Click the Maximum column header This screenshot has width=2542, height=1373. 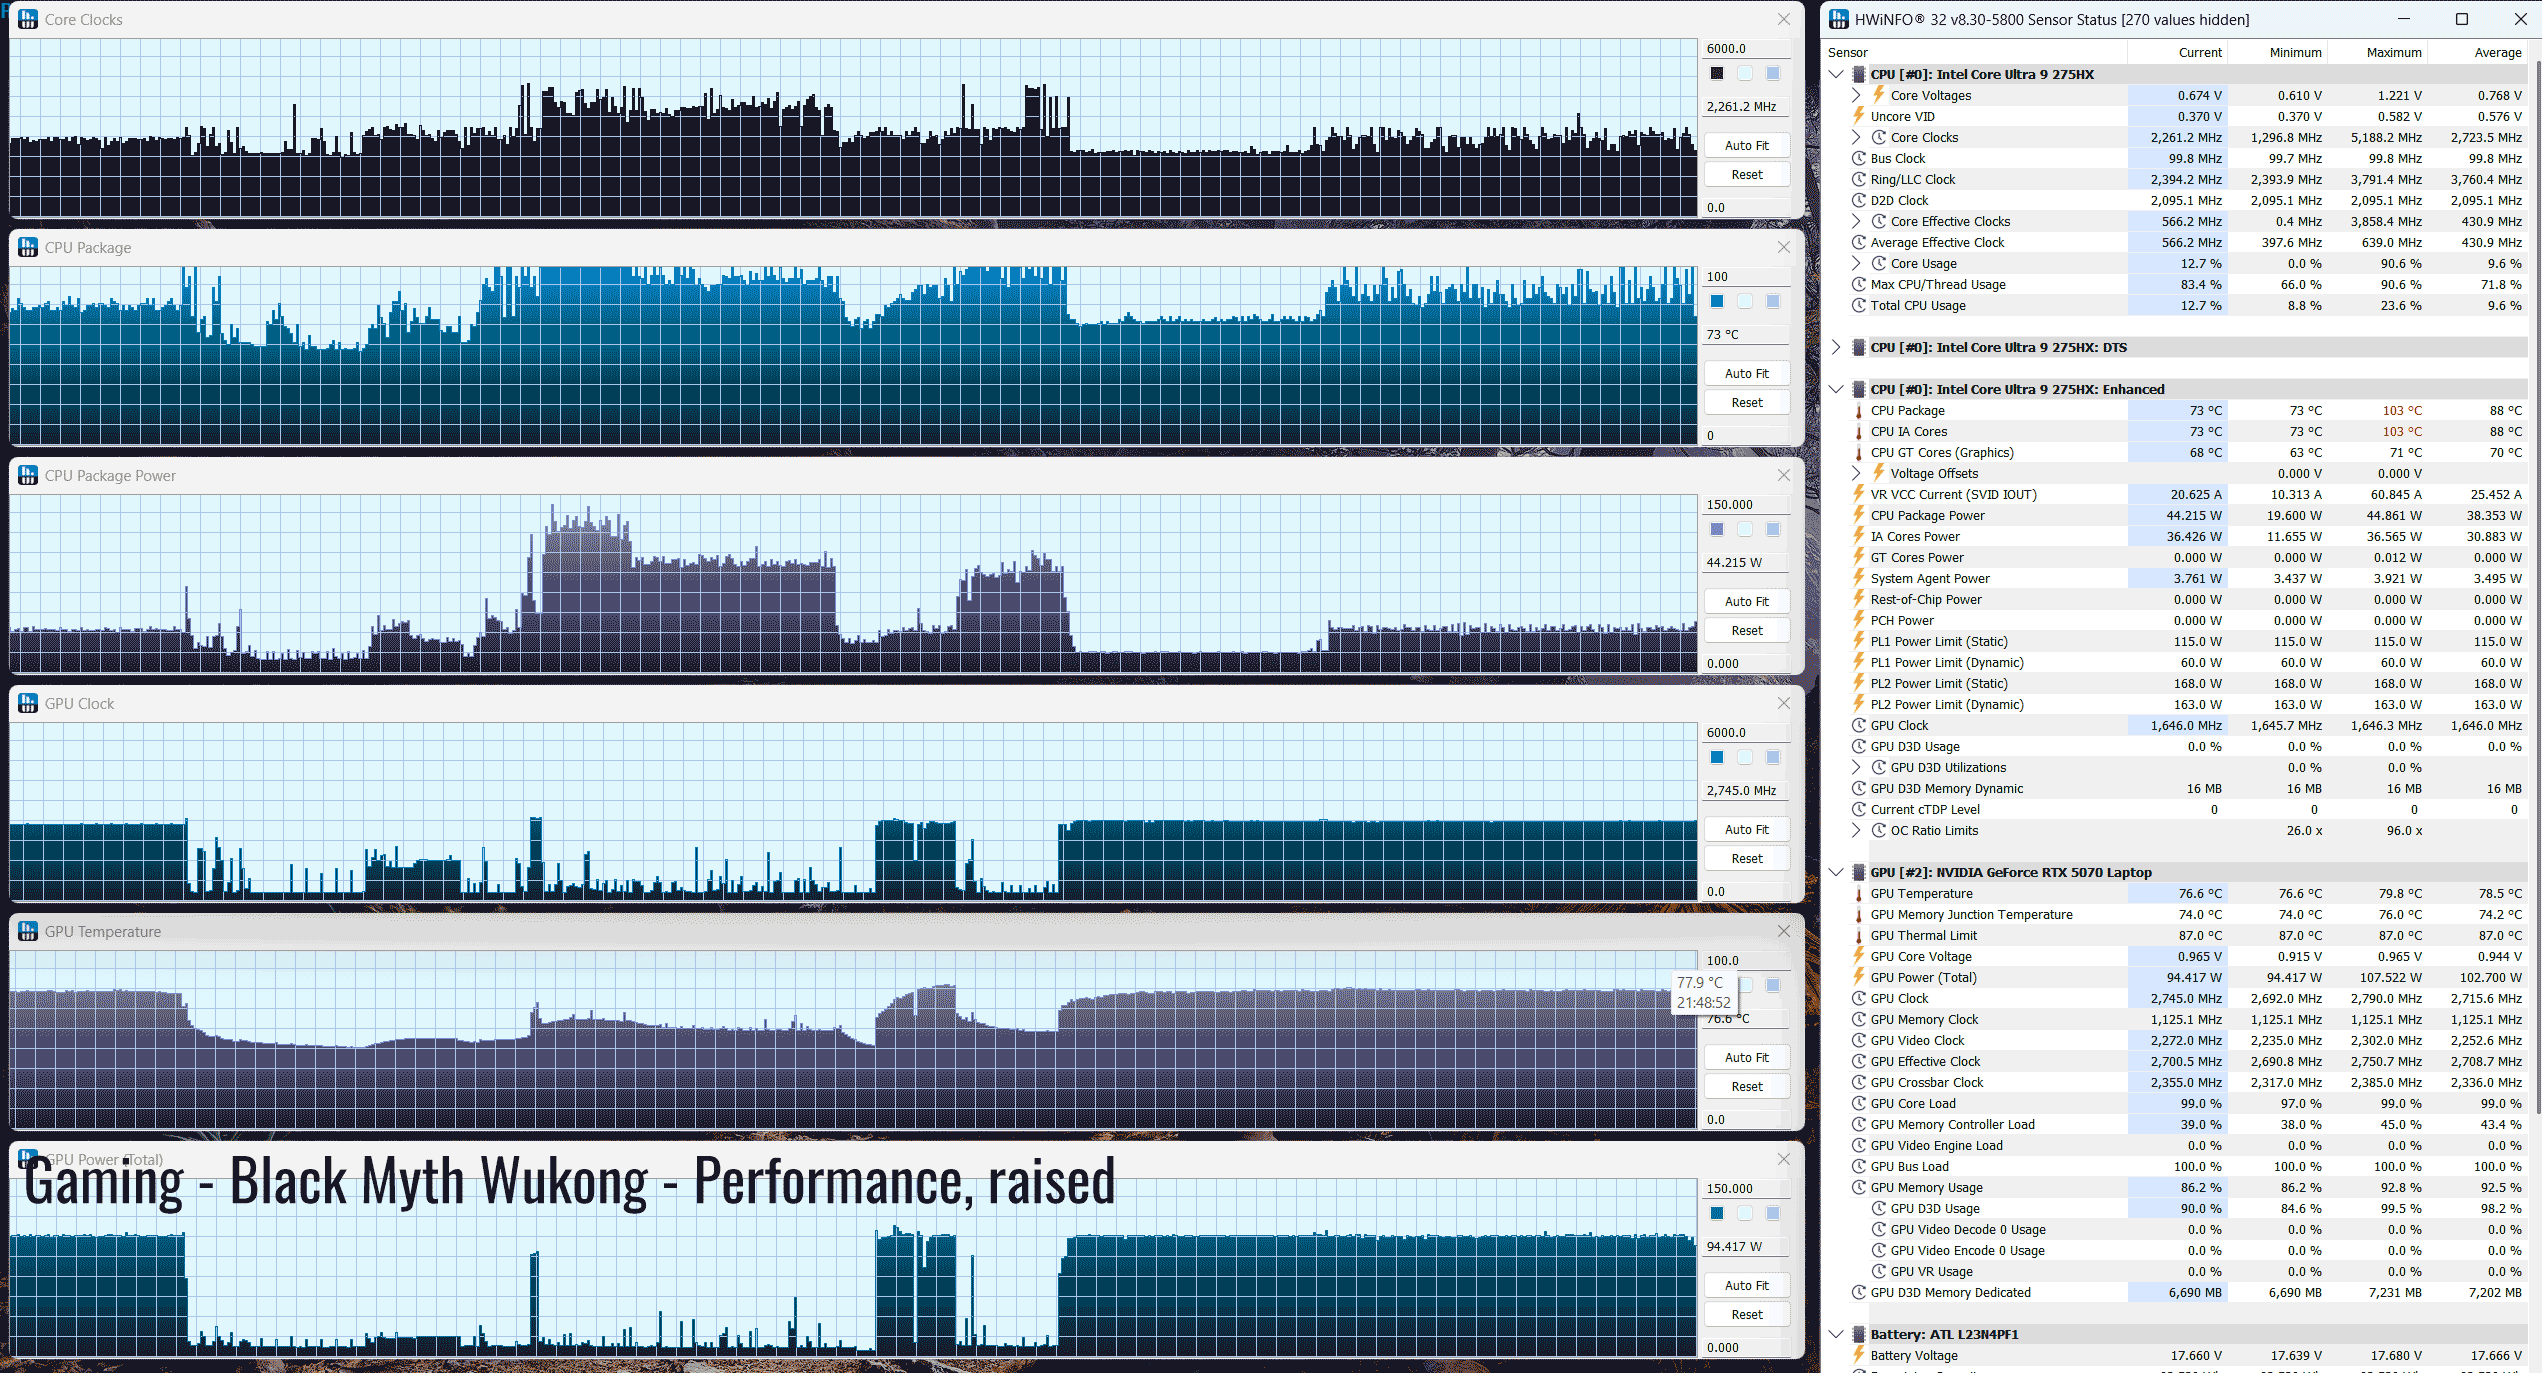[x=2393, y=53]
